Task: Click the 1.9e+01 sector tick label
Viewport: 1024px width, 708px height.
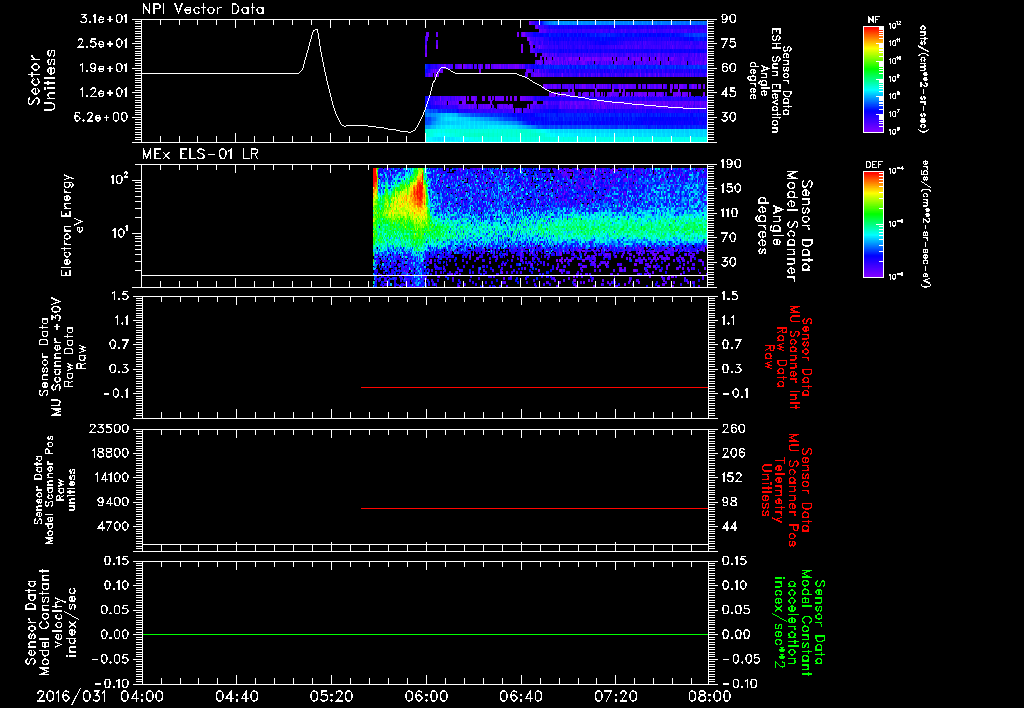Action: [x=104, y=68]
